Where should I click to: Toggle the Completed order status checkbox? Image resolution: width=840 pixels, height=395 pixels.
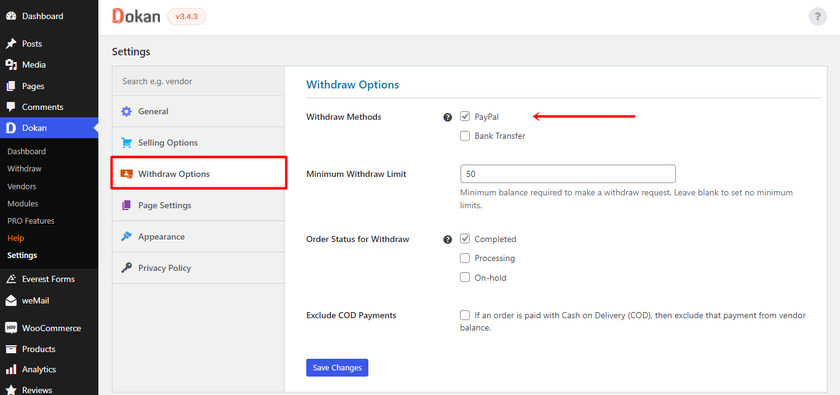click(465, 239)
